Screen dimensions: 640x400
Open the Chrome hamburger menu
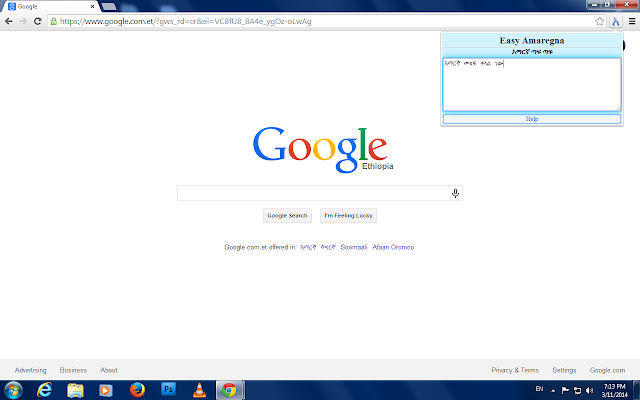click(632, 21)
